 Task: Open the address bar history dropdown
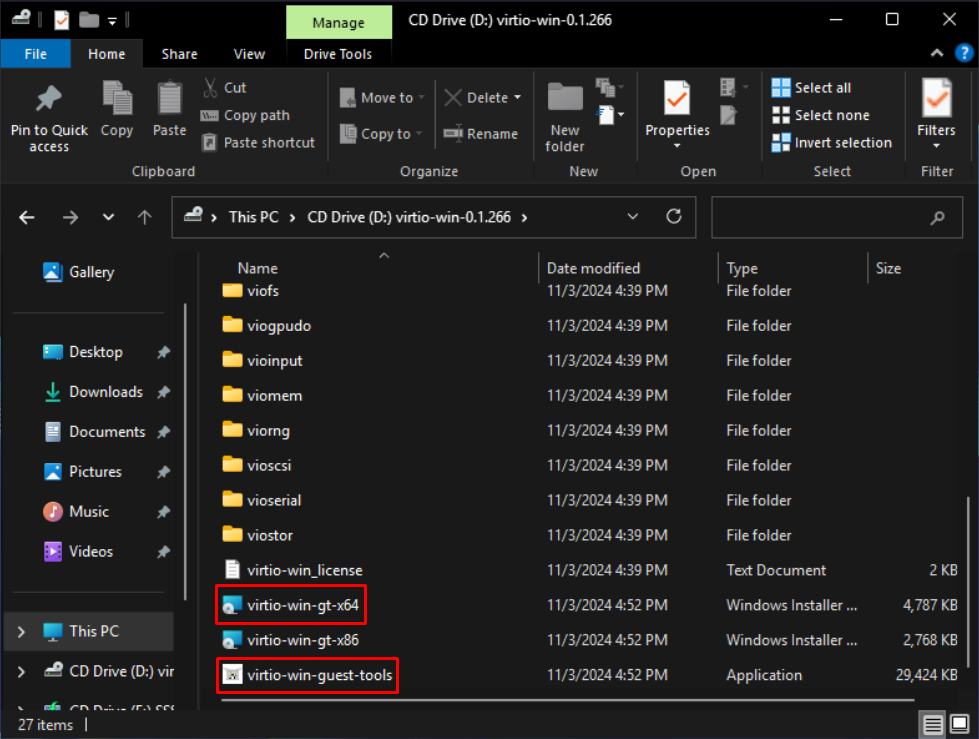[x=633, y=216]
